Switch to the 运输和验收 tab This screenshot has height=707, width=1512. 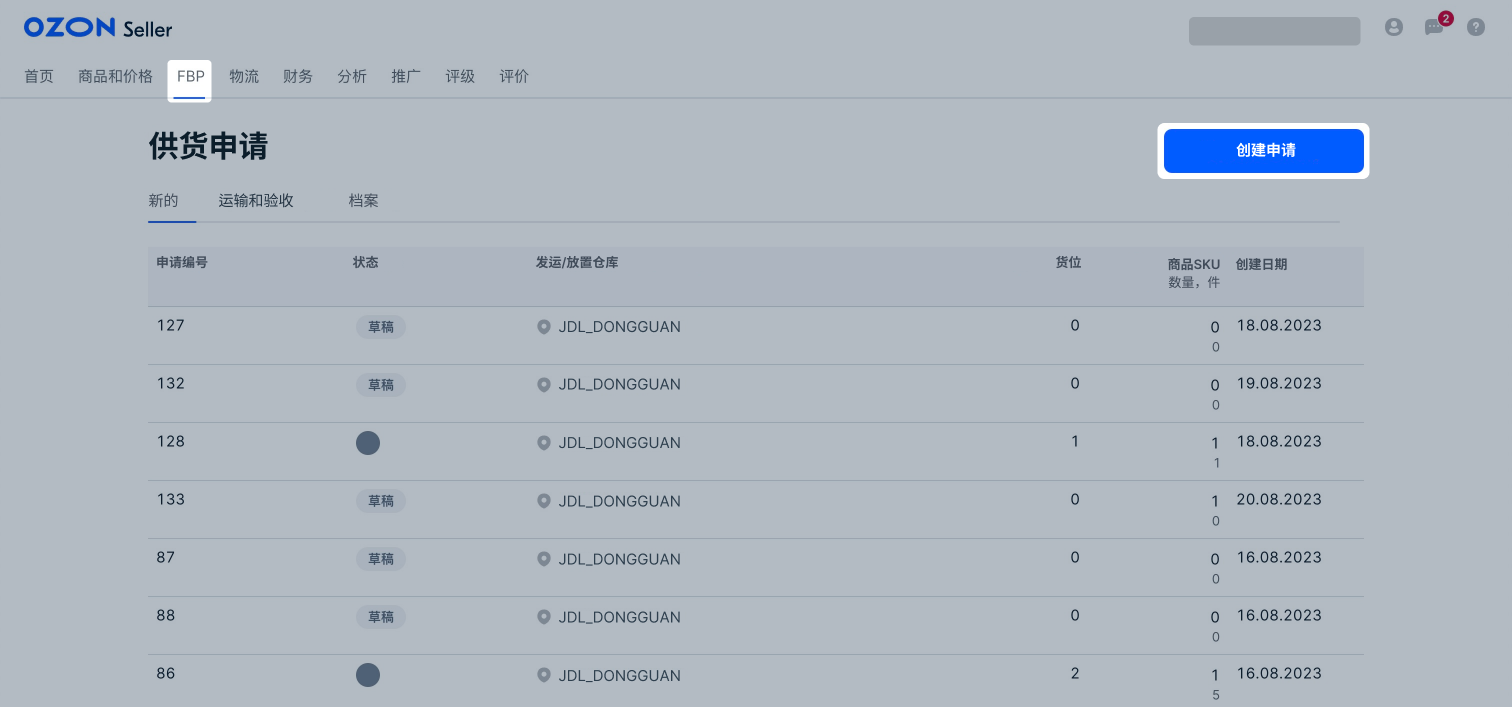pos(256,200)
